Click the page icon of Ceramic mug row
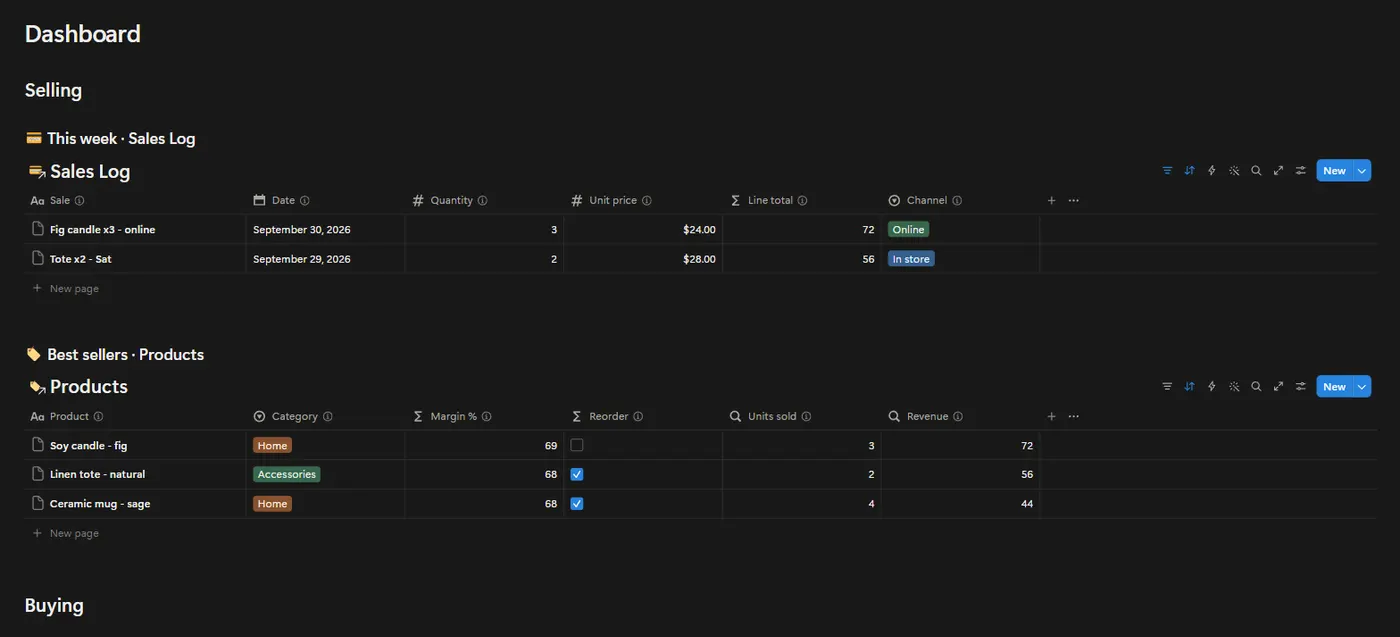This screenshot has width=1400, height=637. click(38, 503)
